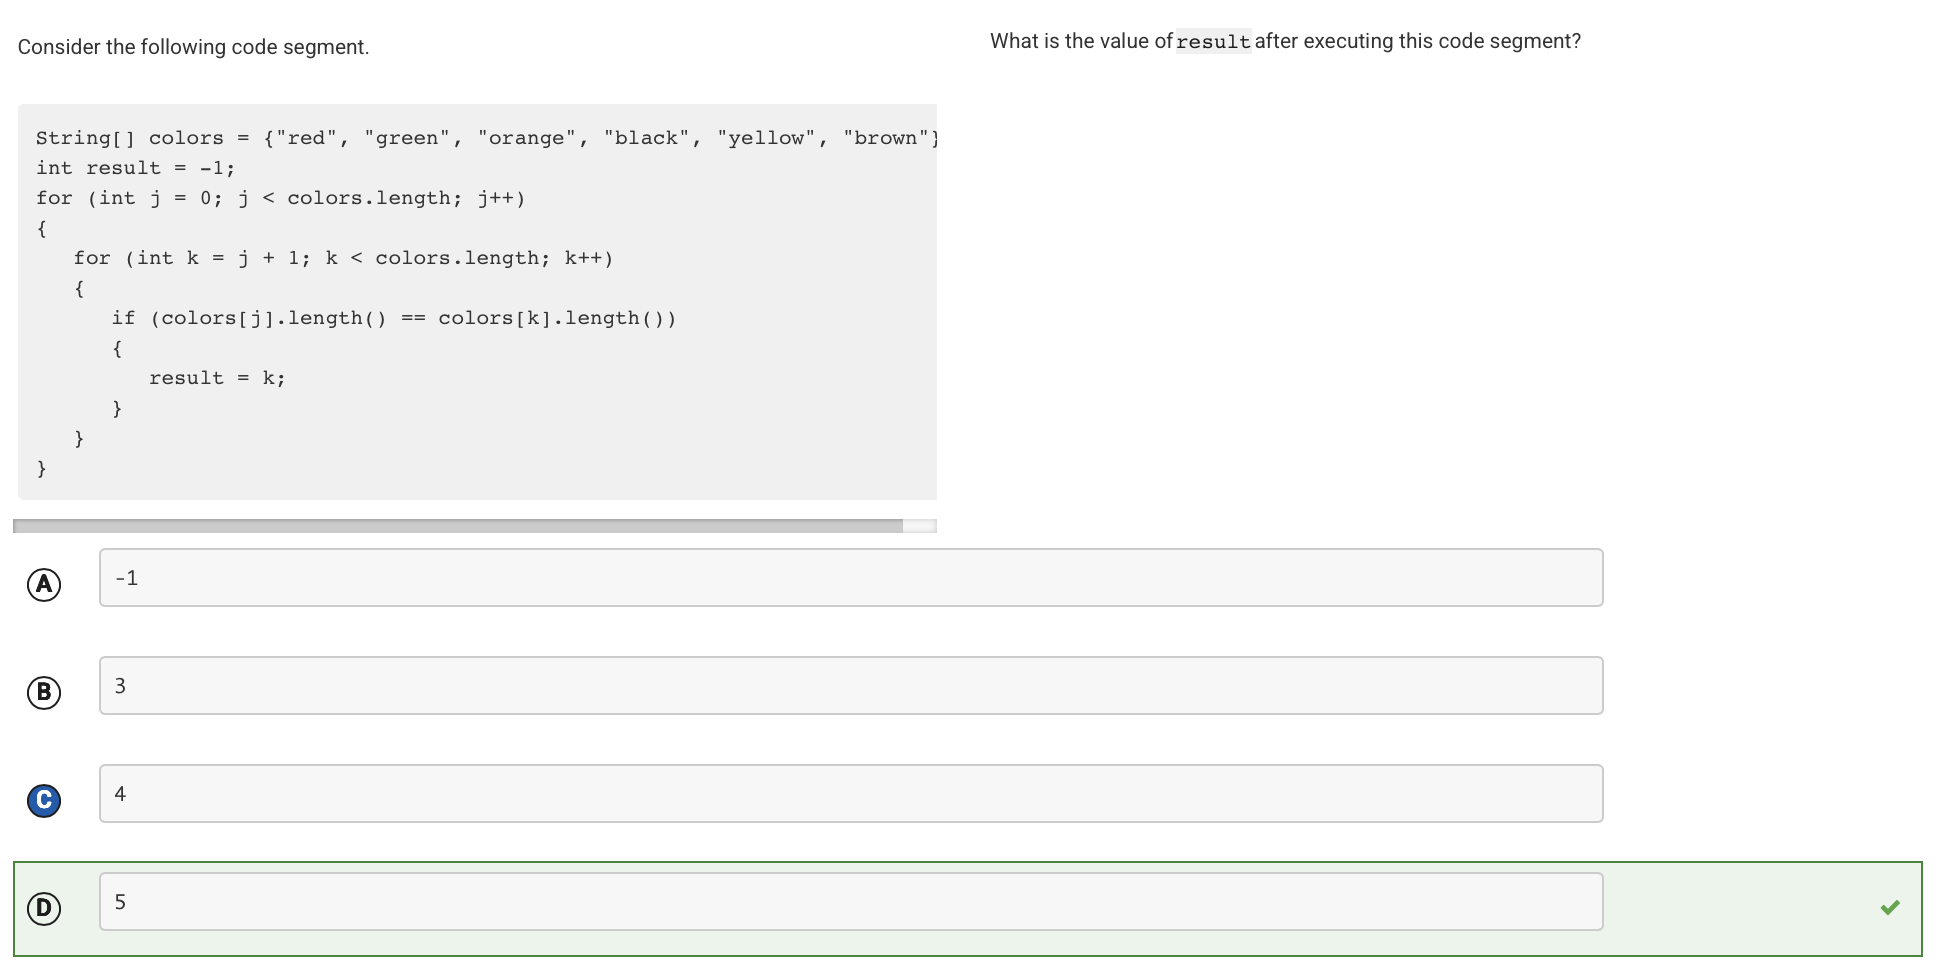Click the answer field containing -1

tap(850, 577)
